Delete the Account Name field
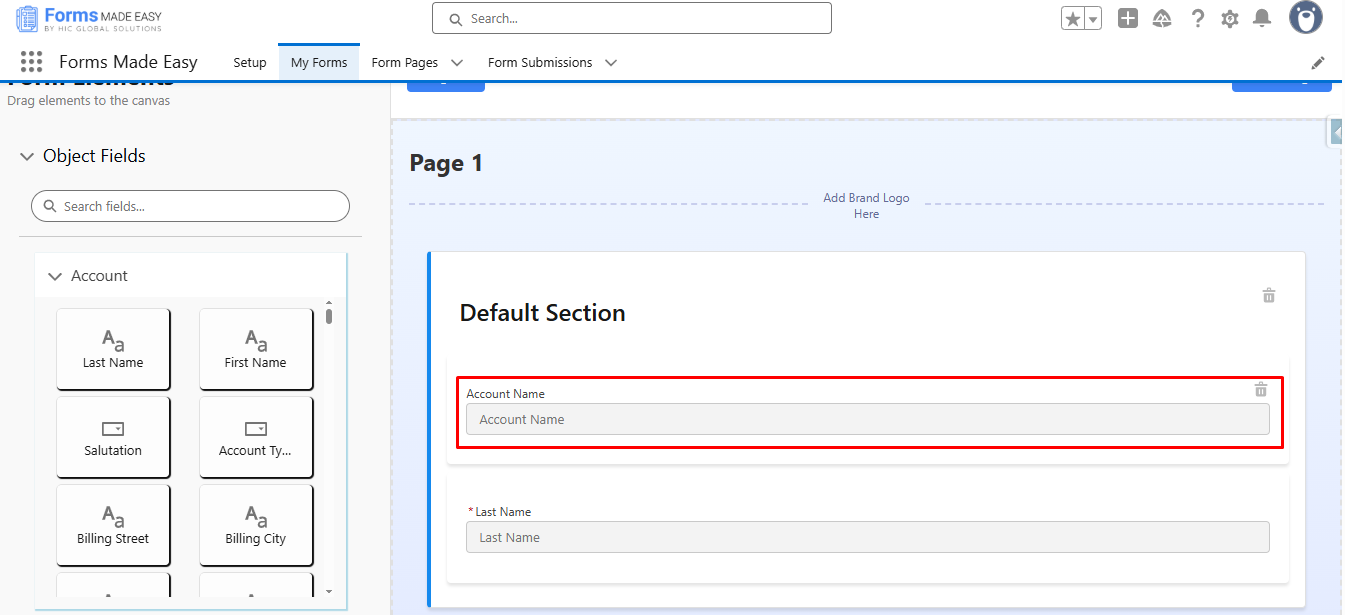Image resolution: width=1345 pixels, height=615 pixels. [x=1261, y=390]
